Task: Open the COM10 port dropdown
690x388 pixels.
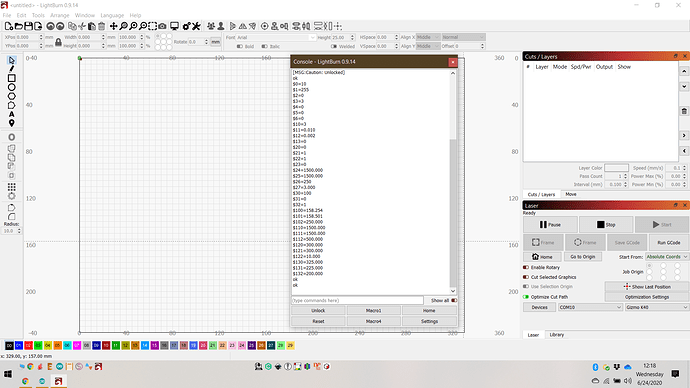Action: point(590,307)
